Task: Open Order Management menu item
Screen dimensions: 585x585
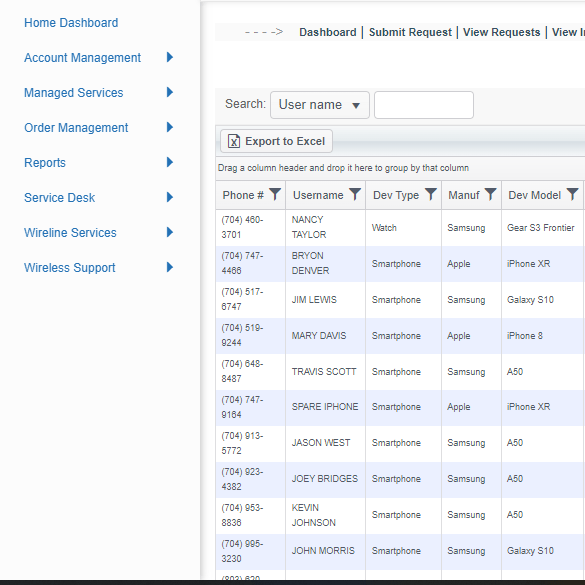Action: tap(76, 128)
